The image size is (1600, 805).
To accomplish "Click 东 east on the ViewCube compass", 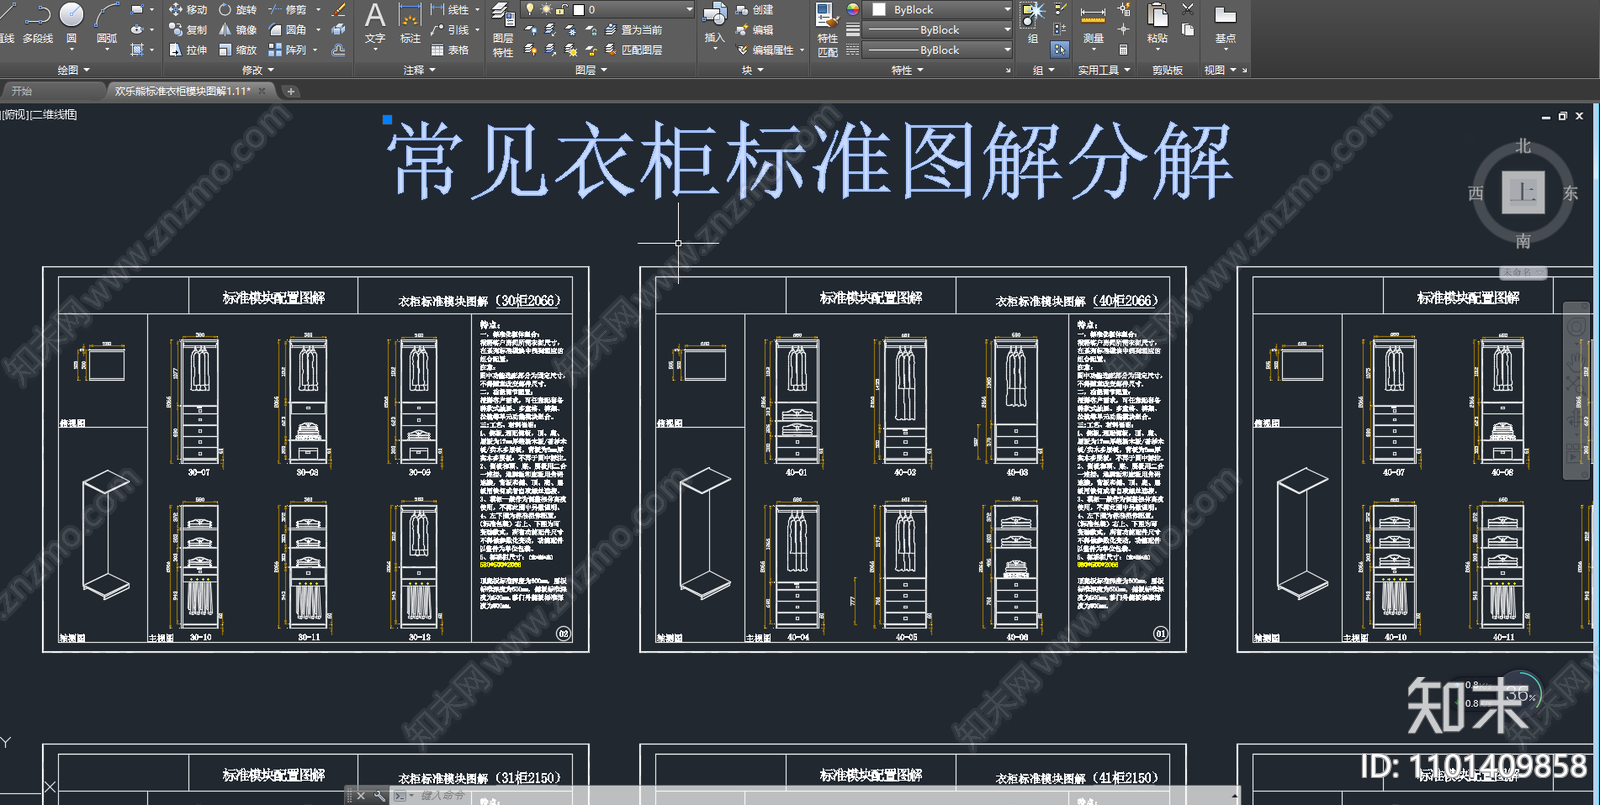I will pos(1570,193).
